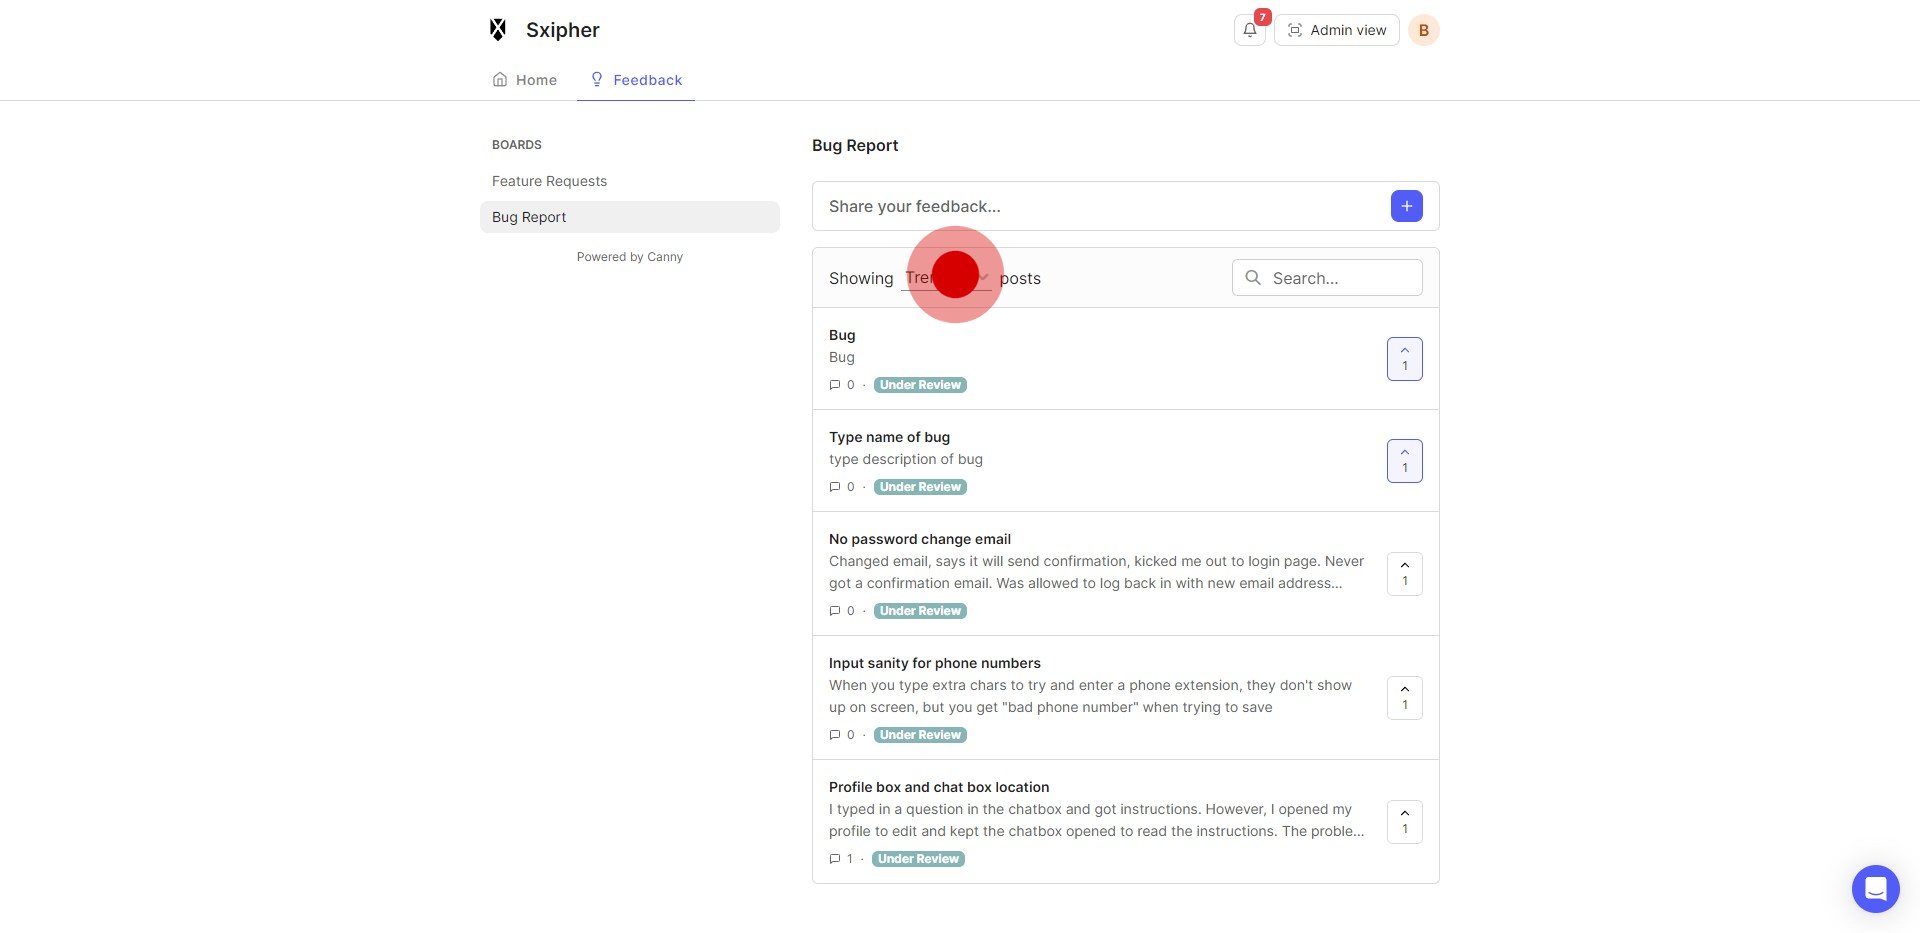Click the search magnifier icon
The height and width of the screenshot is (933, 1920).
click(x=1253, y=278)
